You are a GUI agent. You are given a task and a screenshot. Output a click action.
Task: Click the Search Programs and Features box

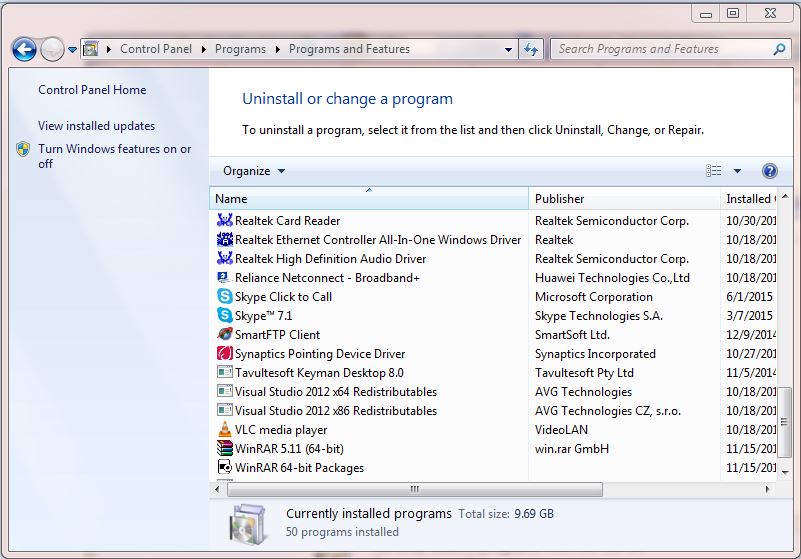point(660,49)
